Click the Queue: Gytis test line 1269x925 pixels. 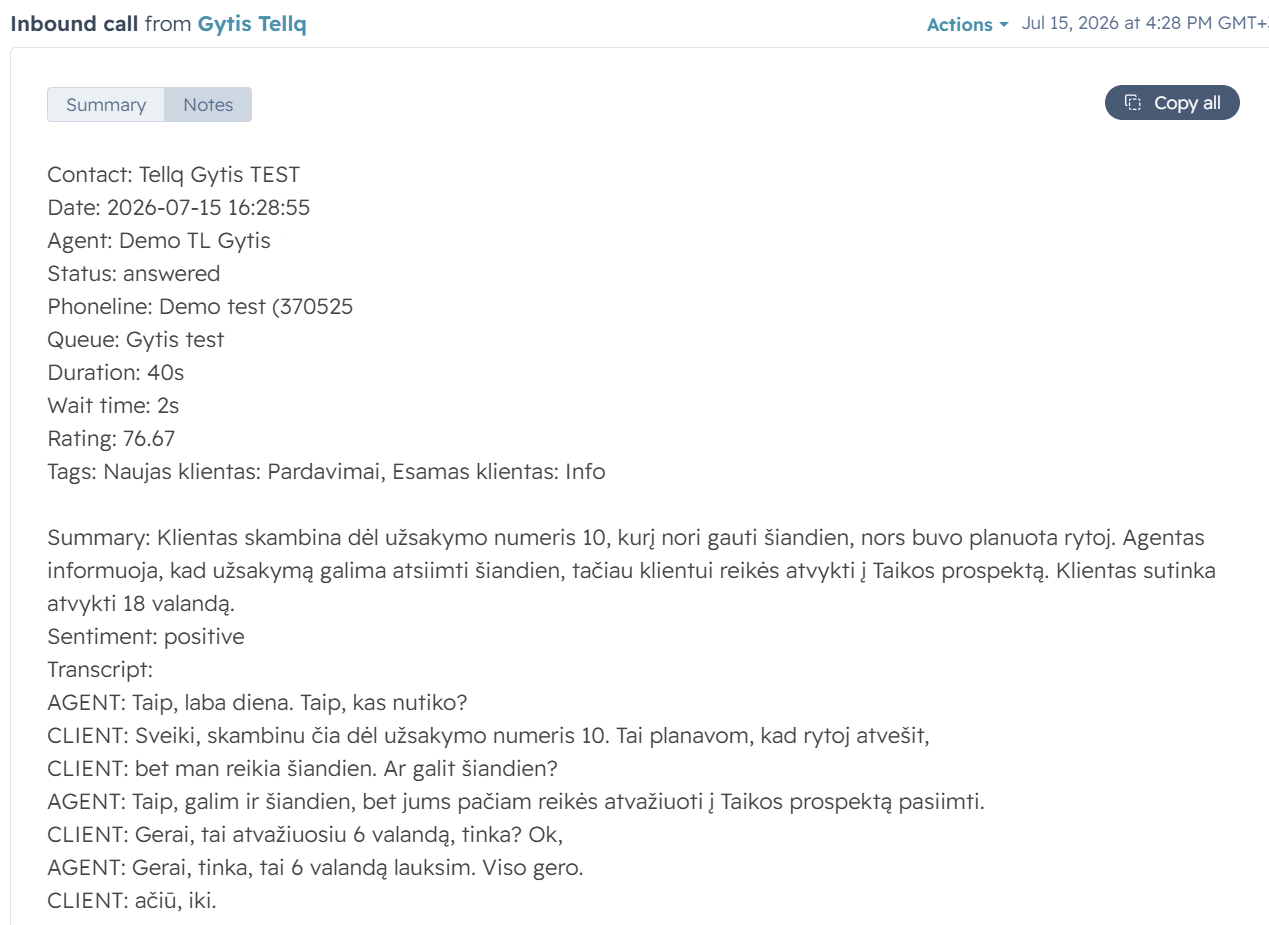(x=136, y=340)
